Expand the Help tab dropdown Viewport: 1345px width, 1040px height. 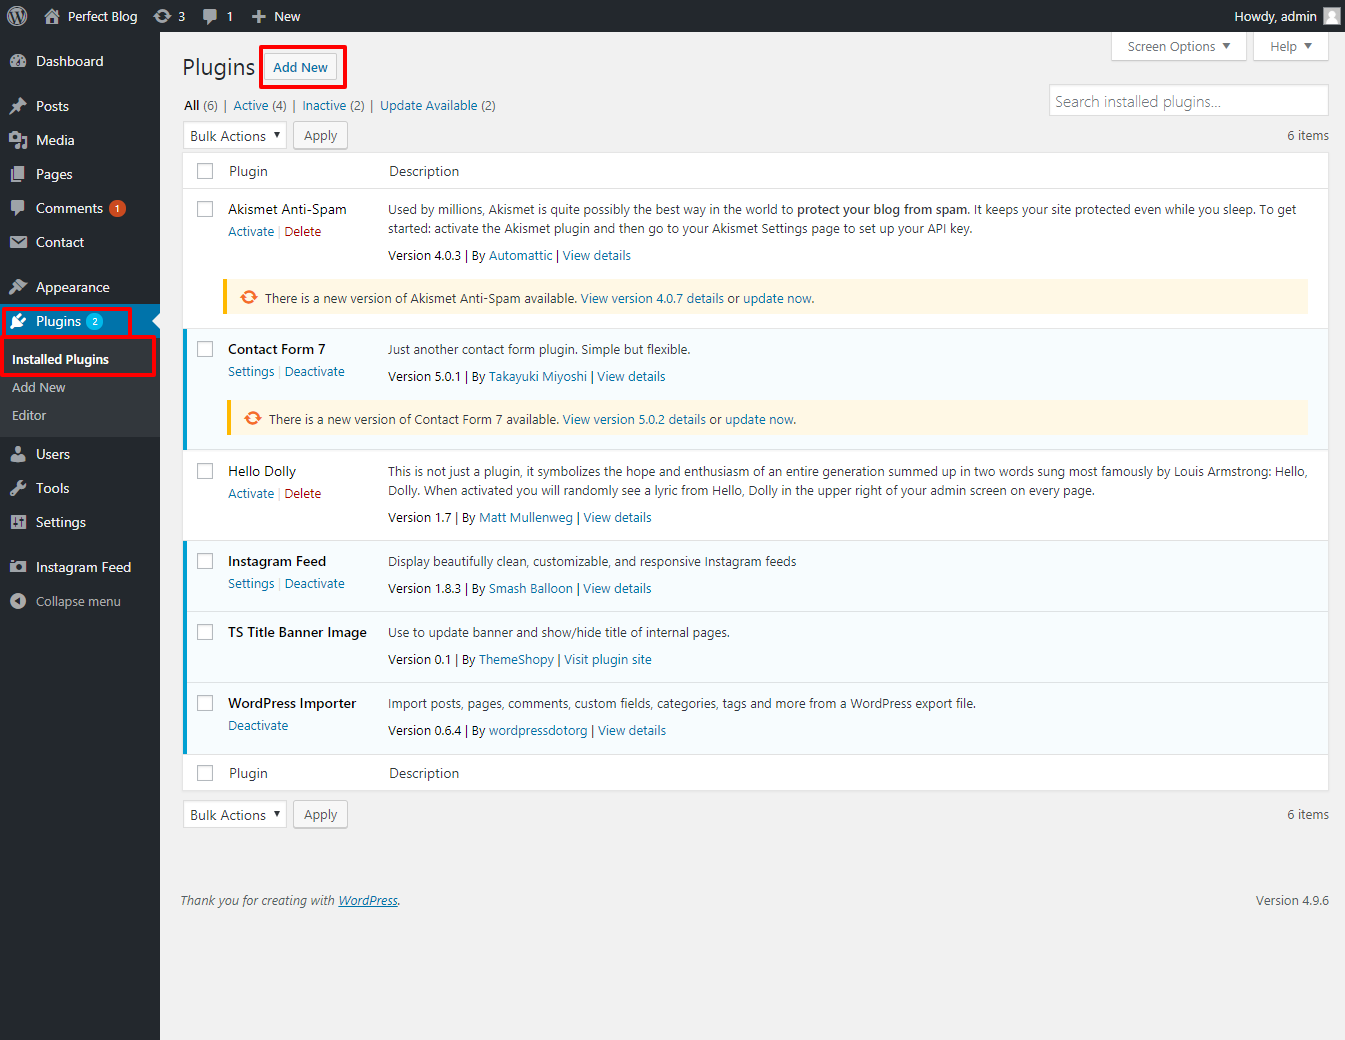pos(1290,47)
